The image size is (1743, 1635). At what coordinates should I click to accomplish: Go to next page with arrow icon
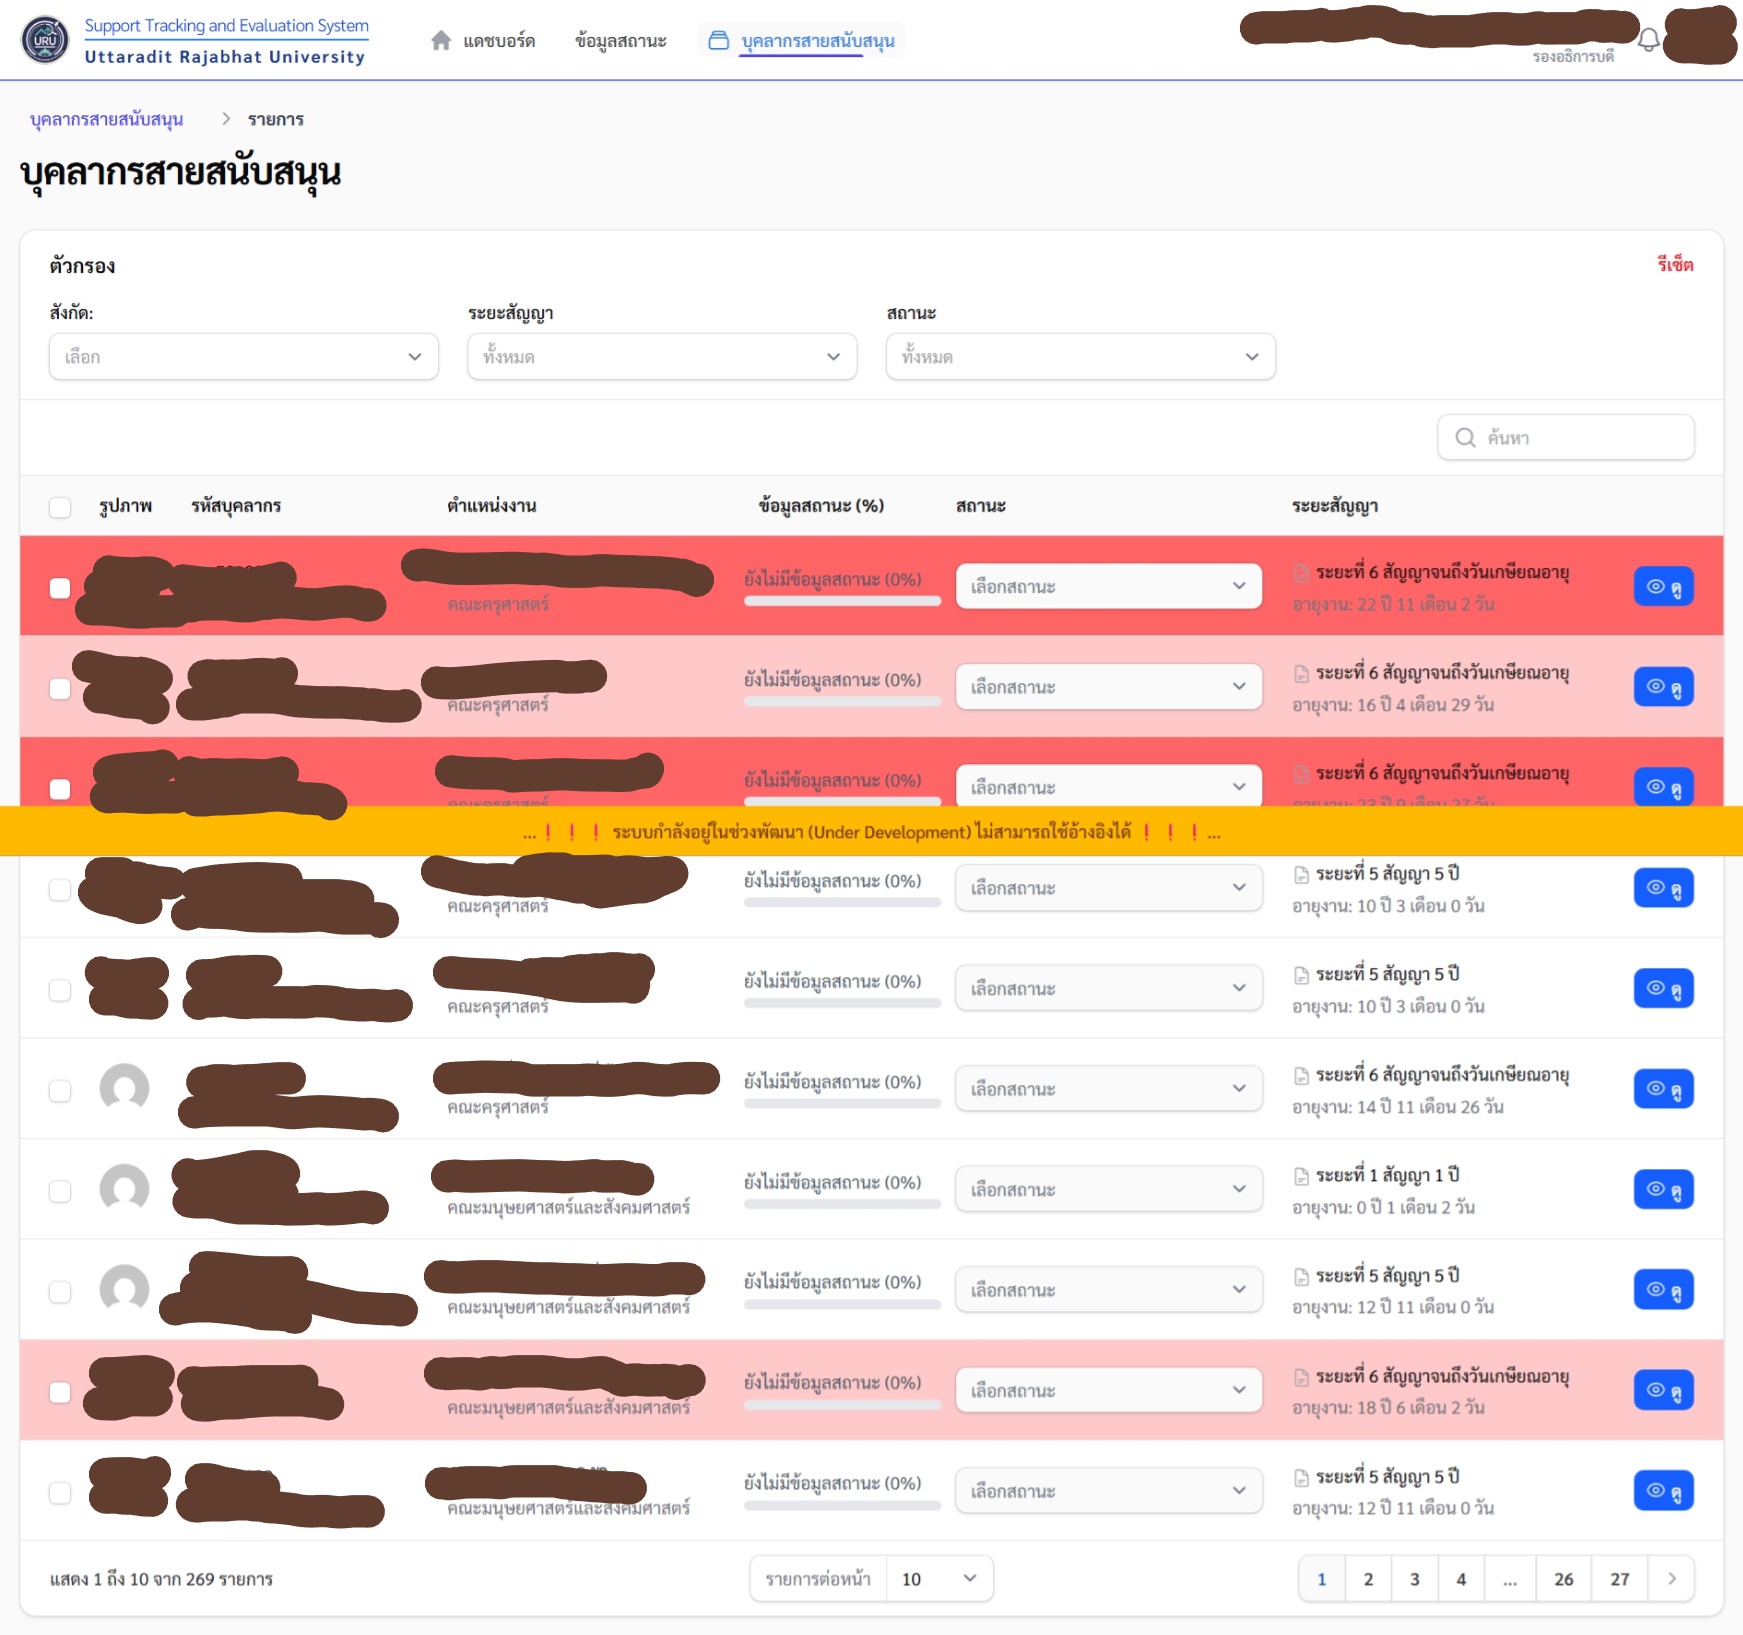point(1671,1579)
